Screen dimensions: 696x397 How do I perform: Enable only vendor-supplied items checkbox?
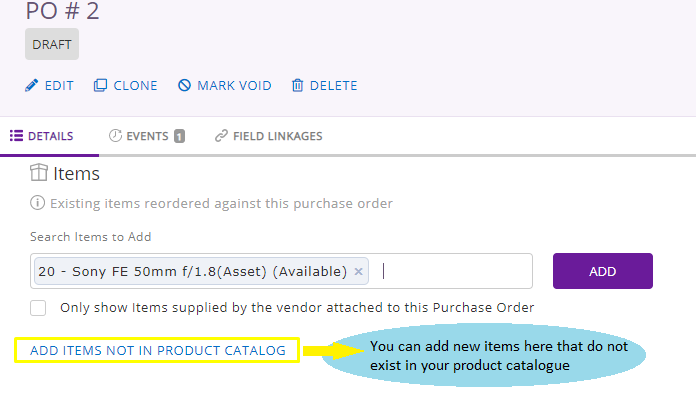(38, 308)
